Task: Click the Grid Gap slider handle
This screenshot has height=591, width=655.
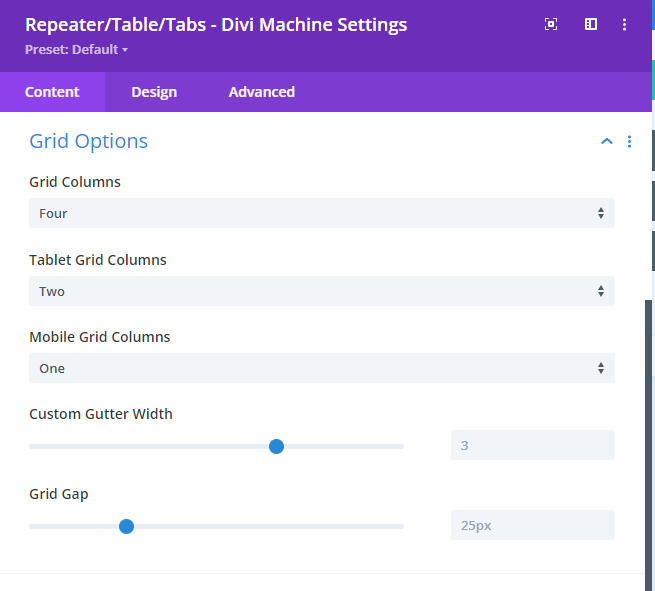Action: coord(126,526)
